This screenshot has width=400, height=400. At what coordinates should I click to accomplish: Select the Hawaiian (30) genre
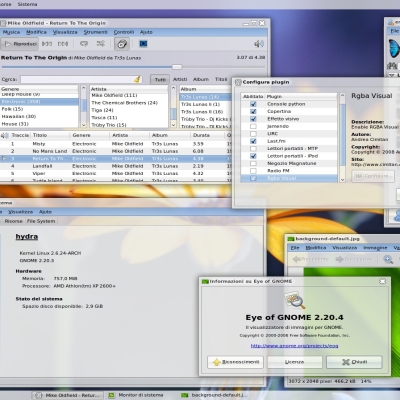coord(39,116)
